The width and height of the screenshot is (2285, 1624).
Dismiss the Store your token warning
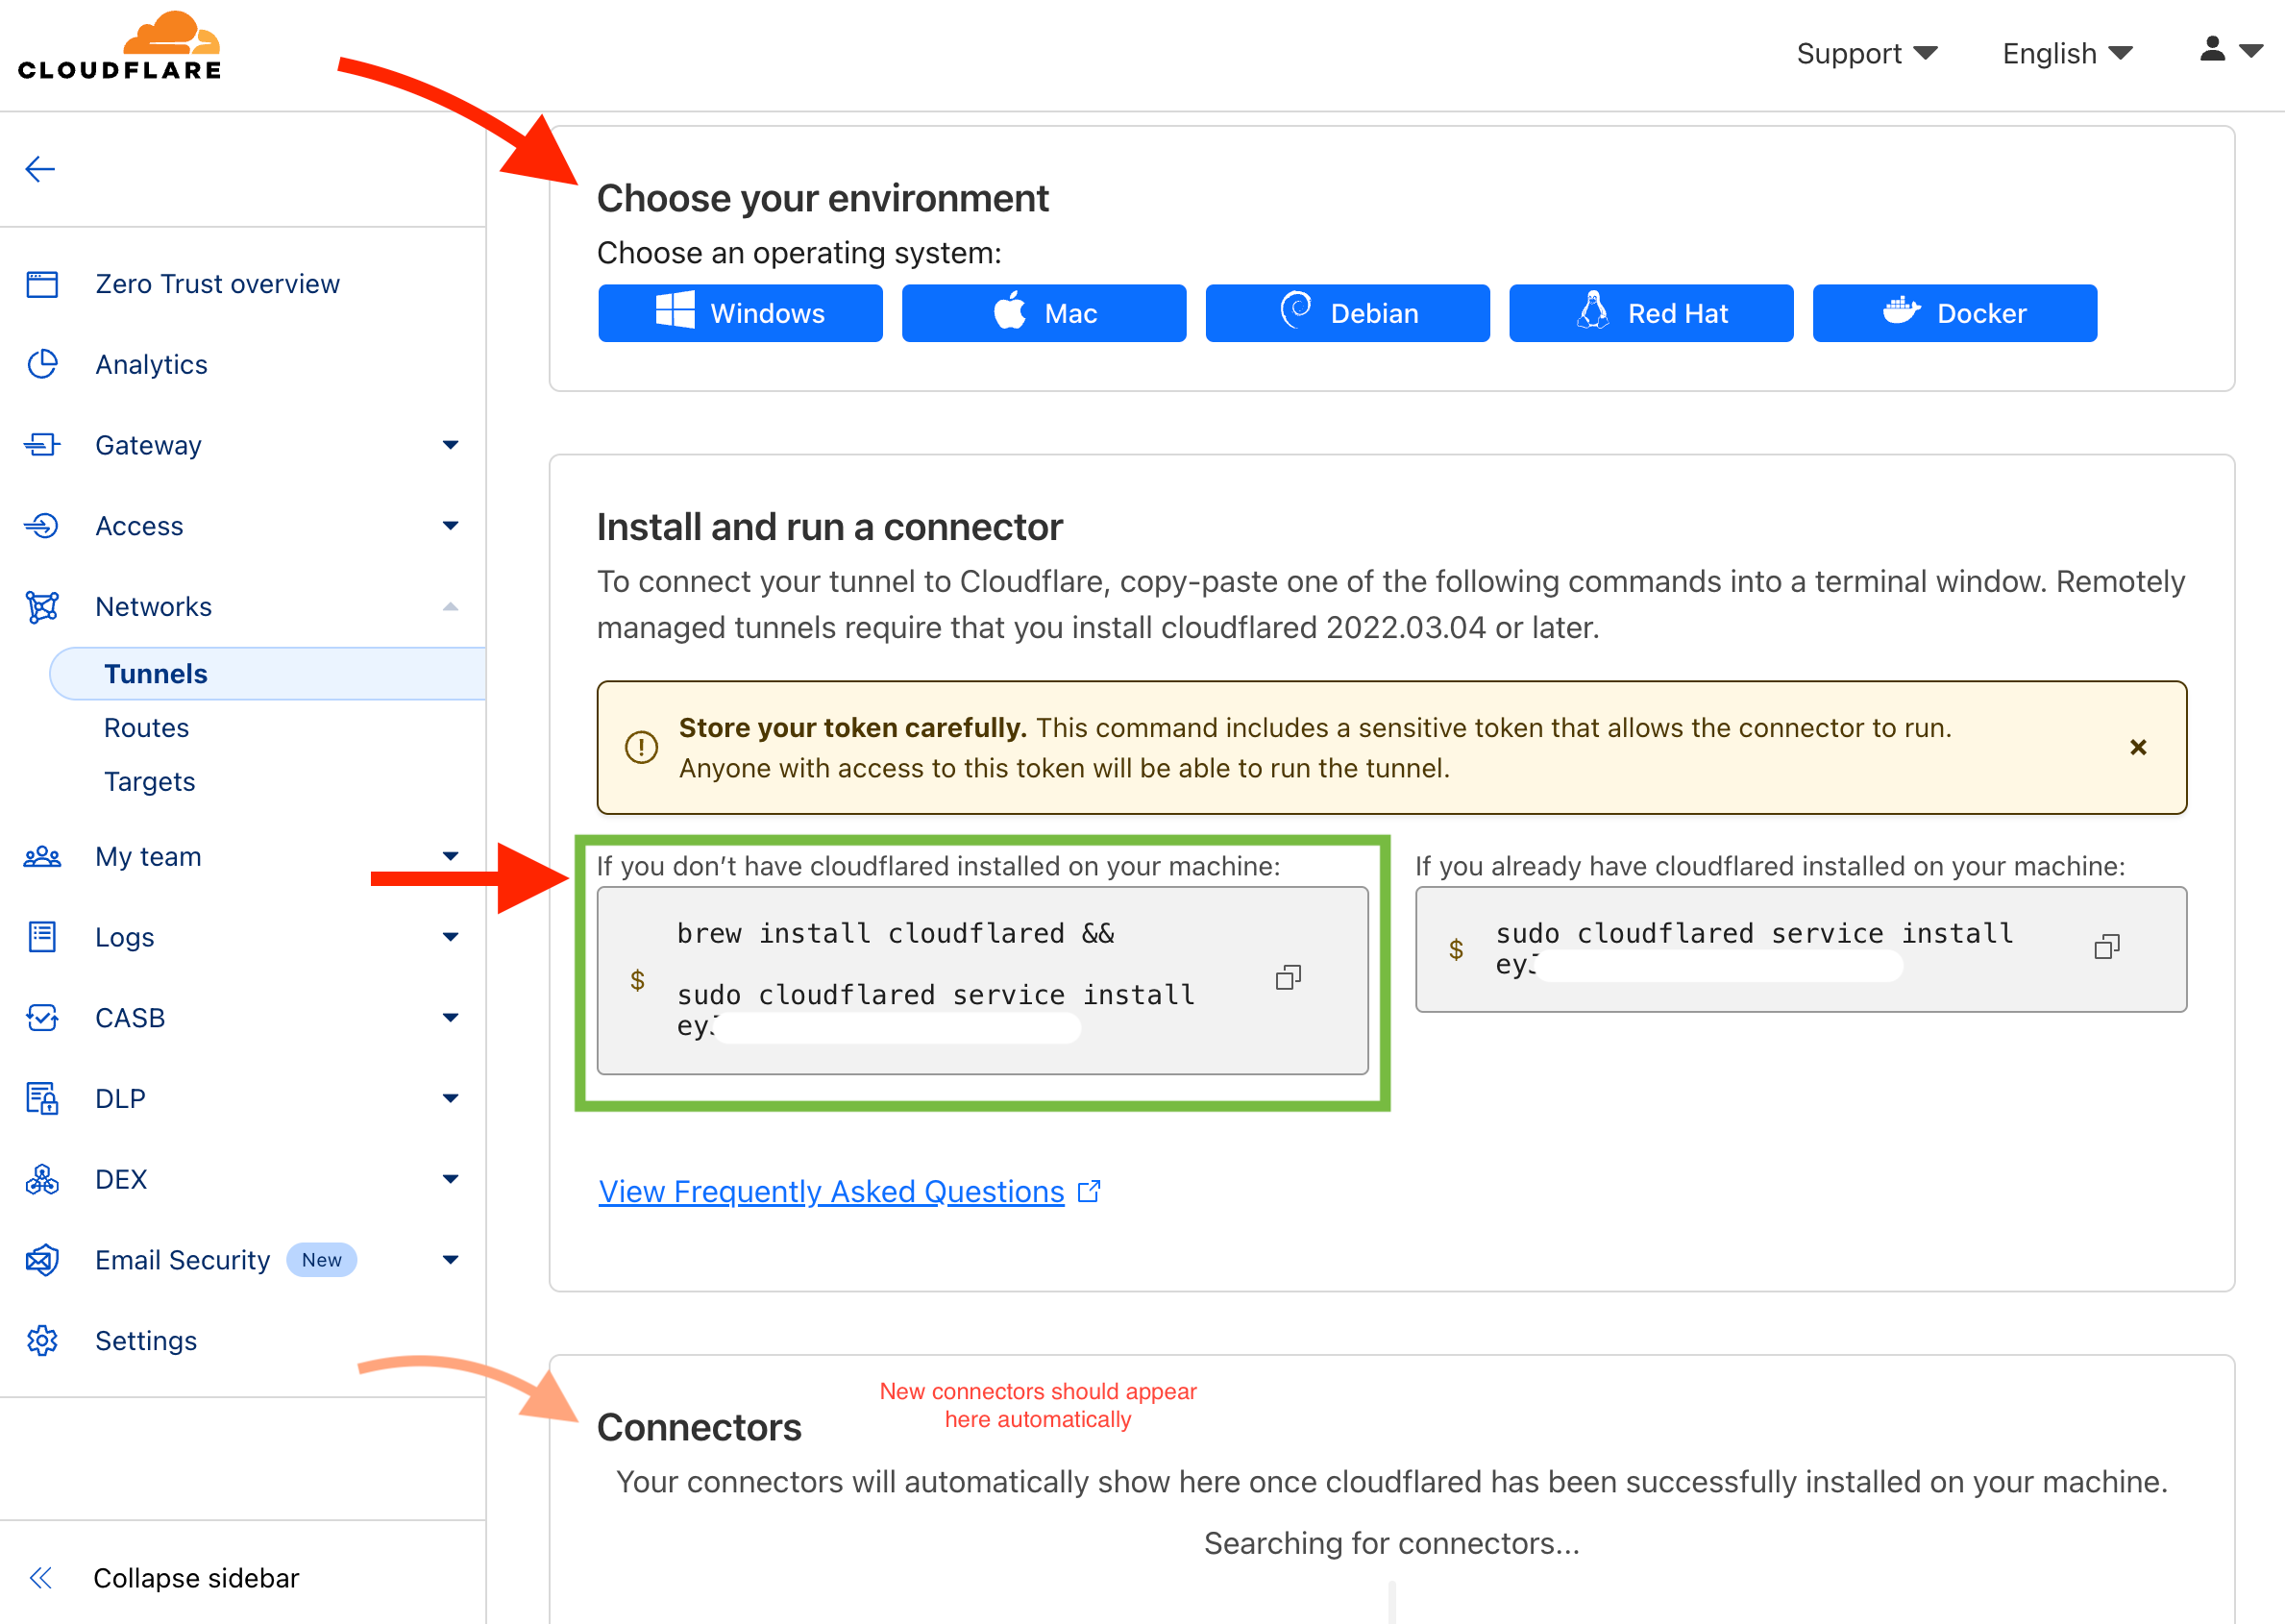tap(2138, 747)
